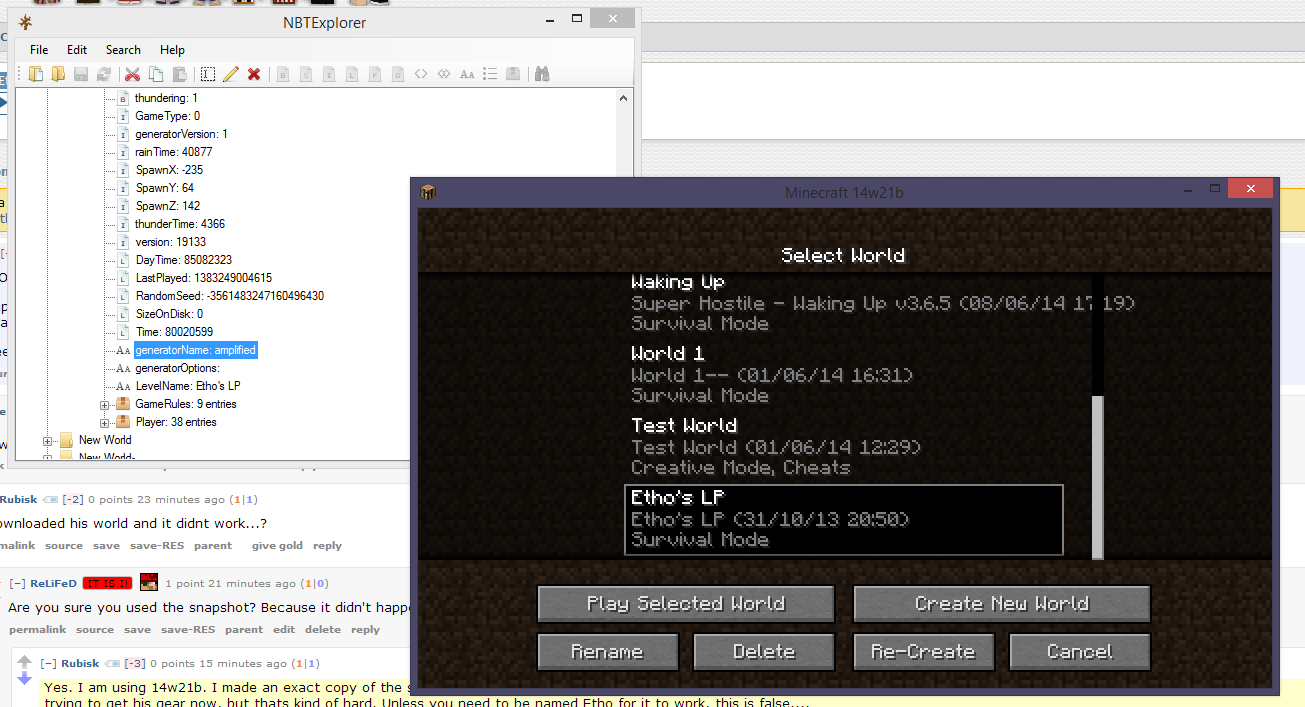
Task: Select the SpawnX: -235 tree row
Action: [169, 170]
